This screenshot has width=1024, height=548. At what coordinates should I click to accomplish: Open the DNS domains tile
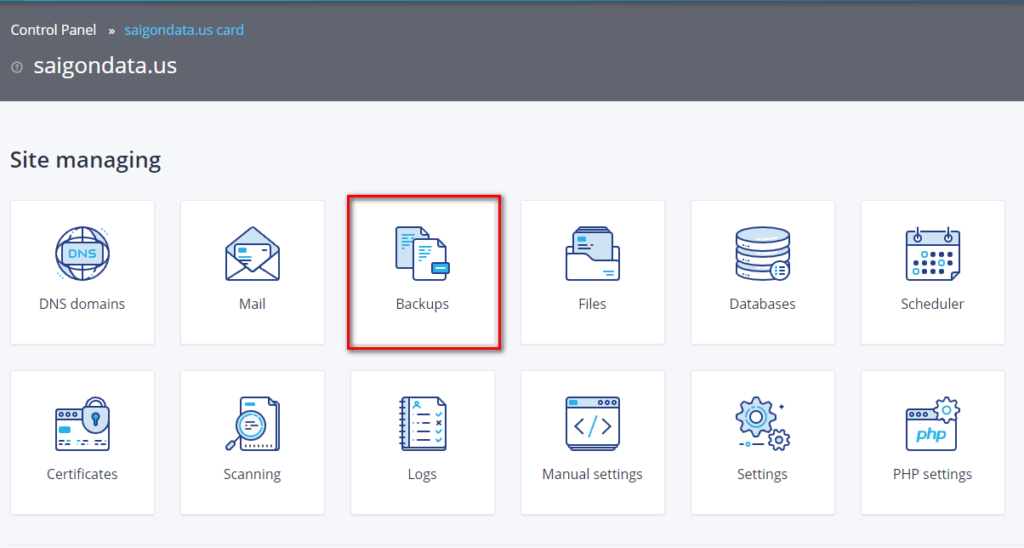click(x=82, y=272)
